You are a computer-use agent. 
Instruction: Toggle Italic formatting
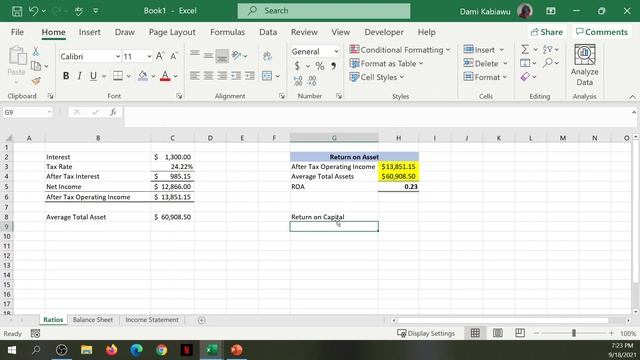pyautogui.click(x=80, y=76)
